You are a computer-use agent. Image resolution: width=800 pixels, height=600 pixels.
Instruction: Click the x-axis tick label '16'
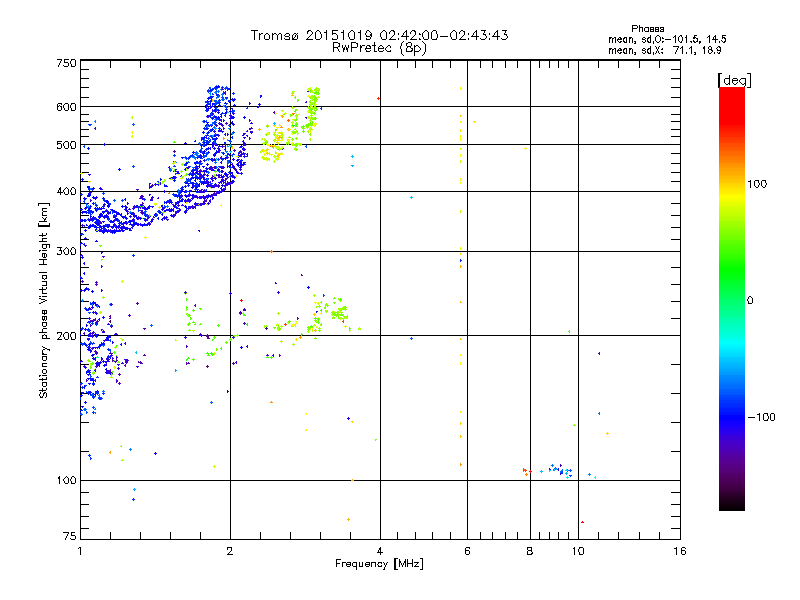[x=680, y=551]
